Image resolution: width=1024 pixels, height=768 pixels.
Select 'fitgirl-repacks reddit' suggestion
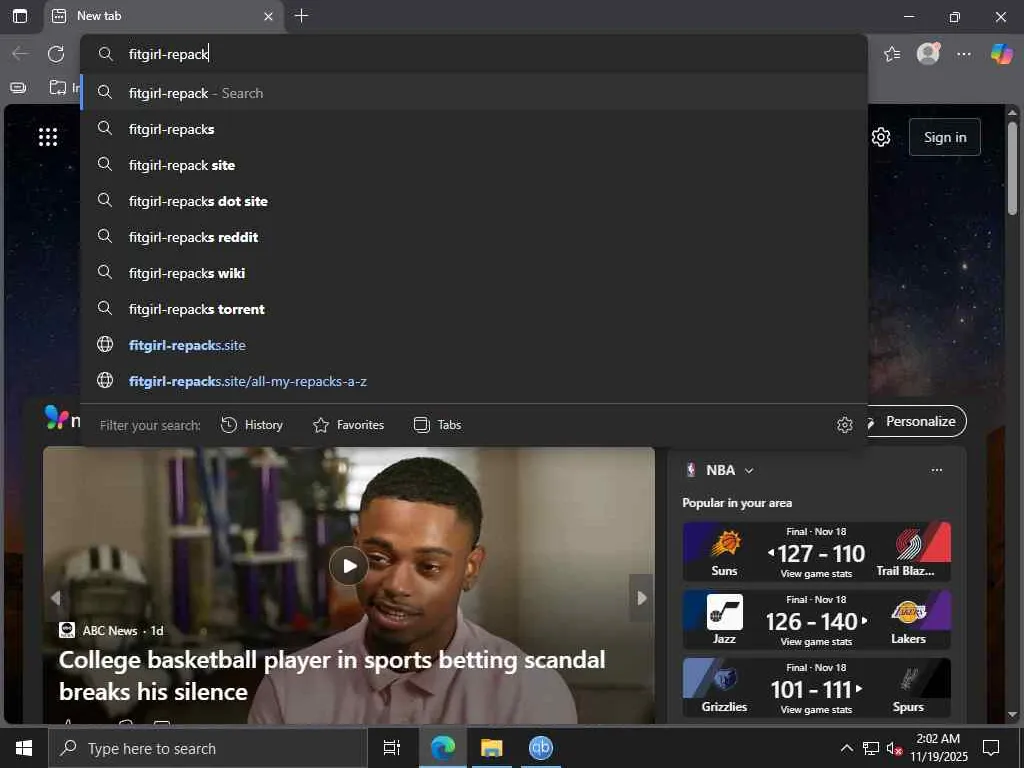(x=473, y=236)
